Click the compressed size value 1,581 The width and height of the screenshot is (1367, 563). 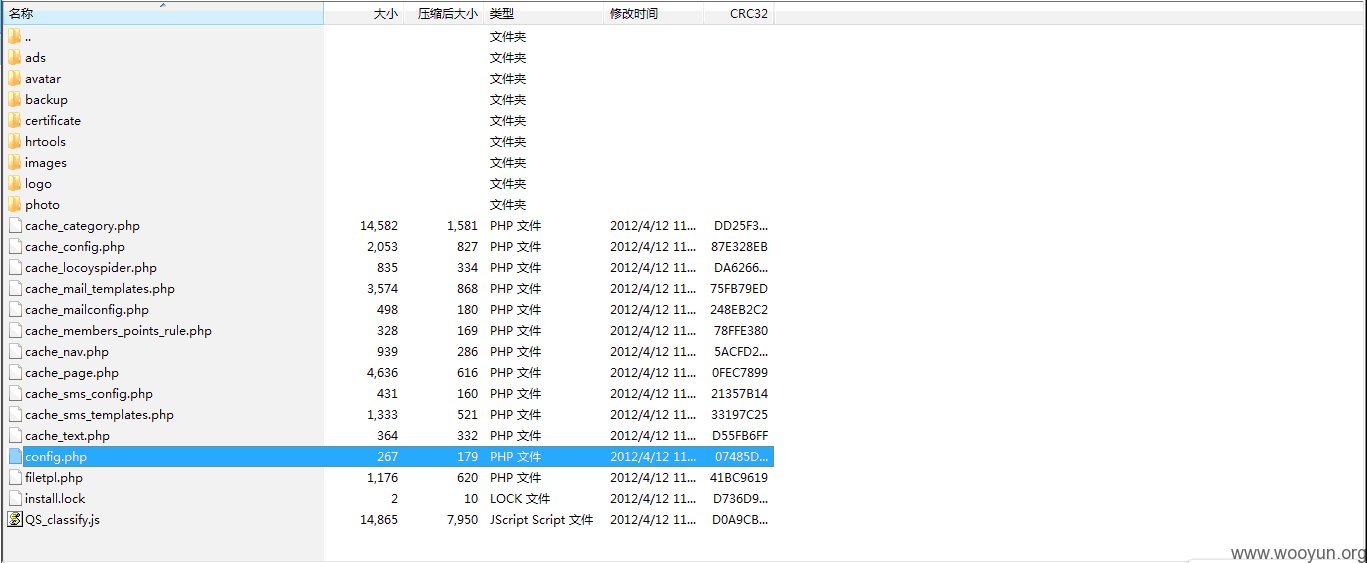[x=462, y=226]
